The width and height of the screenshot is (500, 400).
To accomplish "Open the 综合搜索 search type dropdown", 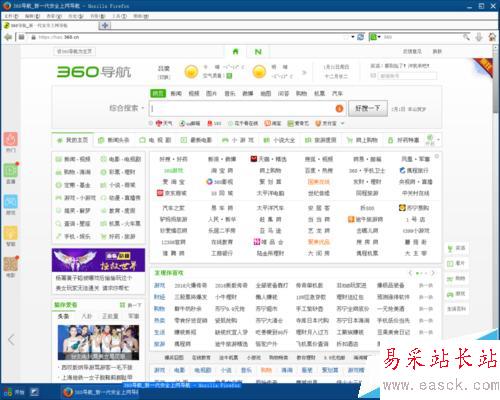I will pyautogui.click(x=126, y=108).
